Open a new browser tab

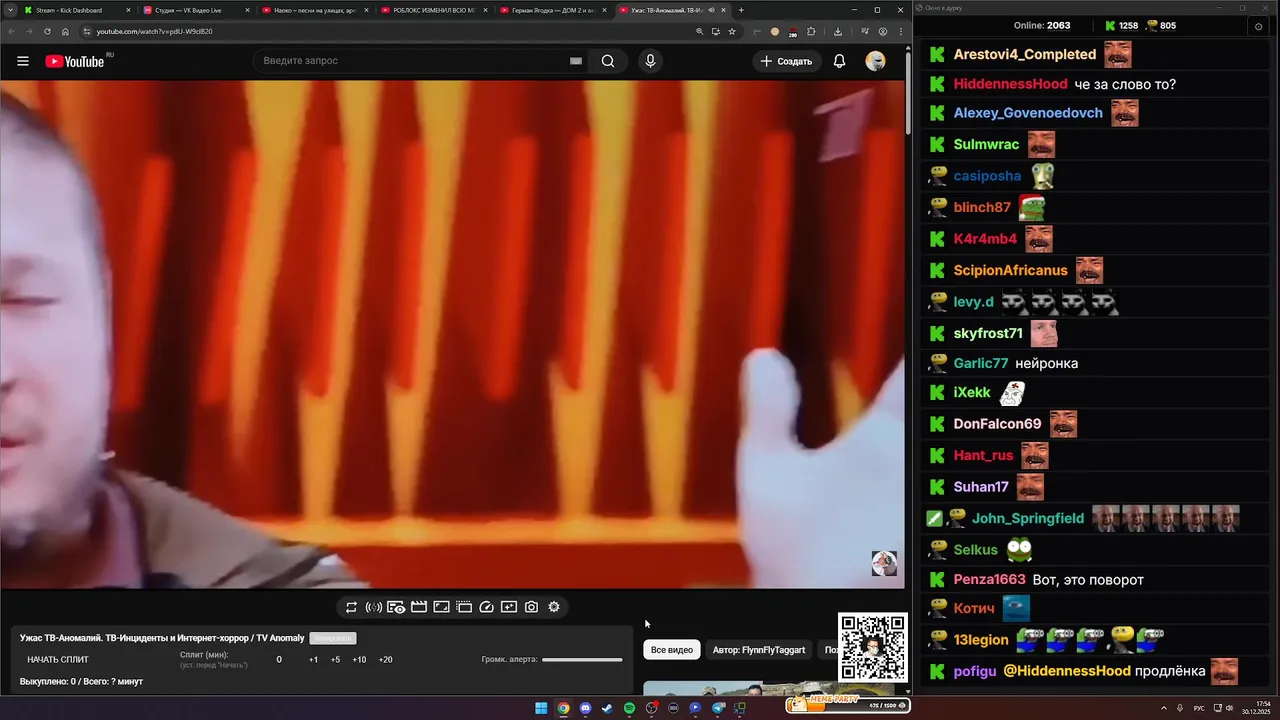741,10
